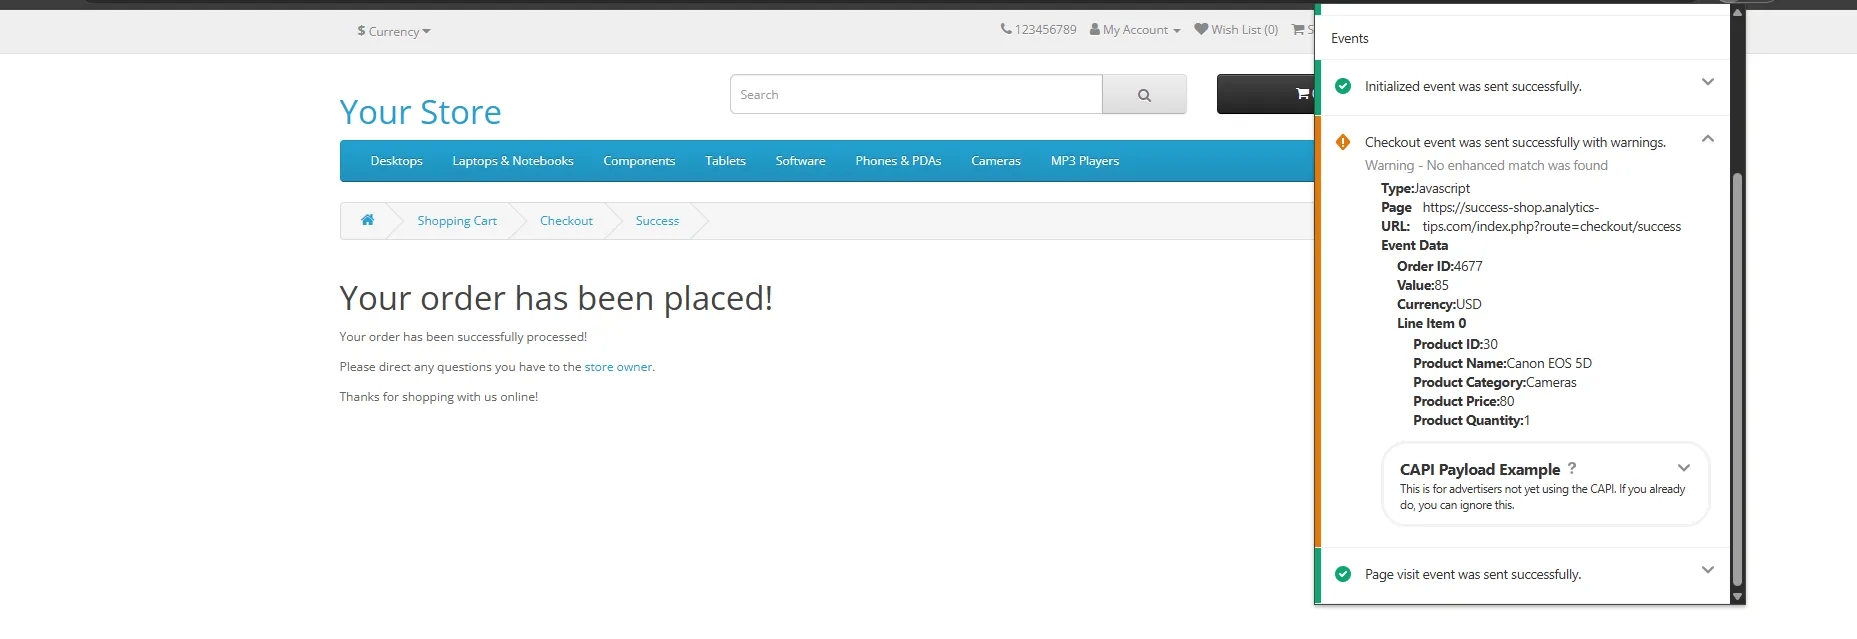
Task: Expand the Initialized event details
Action: tap(1708, 82)
